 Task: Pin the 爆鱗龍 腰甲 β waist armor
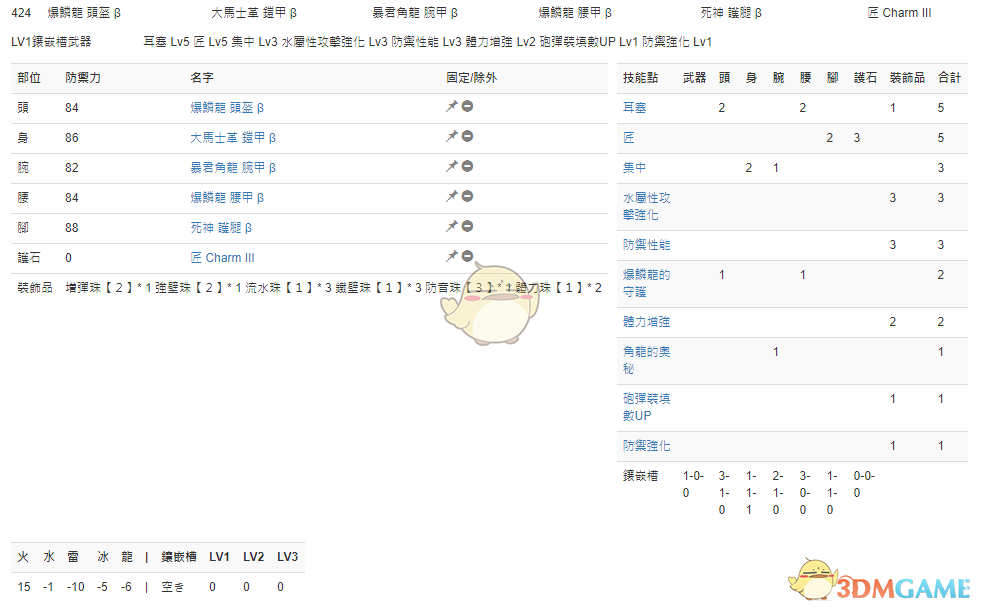452,197
